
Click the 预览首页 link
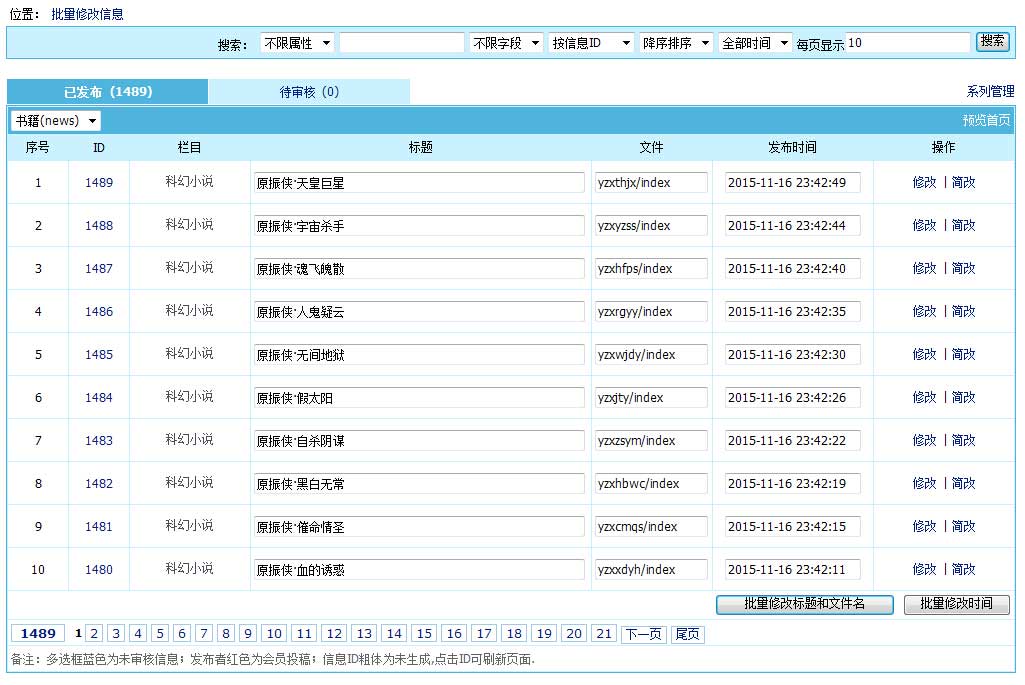point(985,121)
